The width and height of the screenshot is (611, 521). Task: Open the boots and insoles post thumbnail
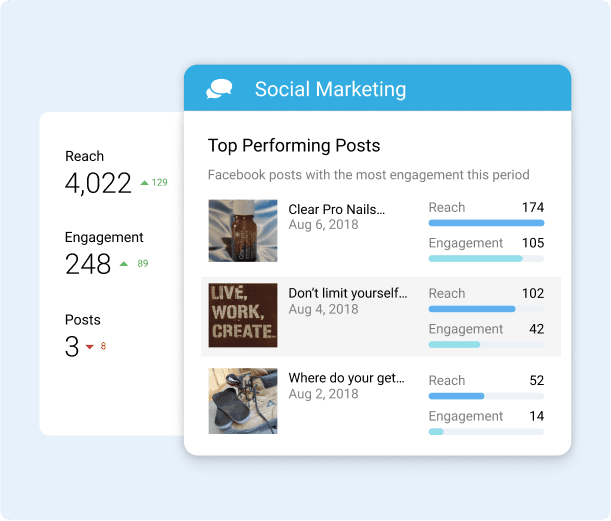tap(243, 401)
